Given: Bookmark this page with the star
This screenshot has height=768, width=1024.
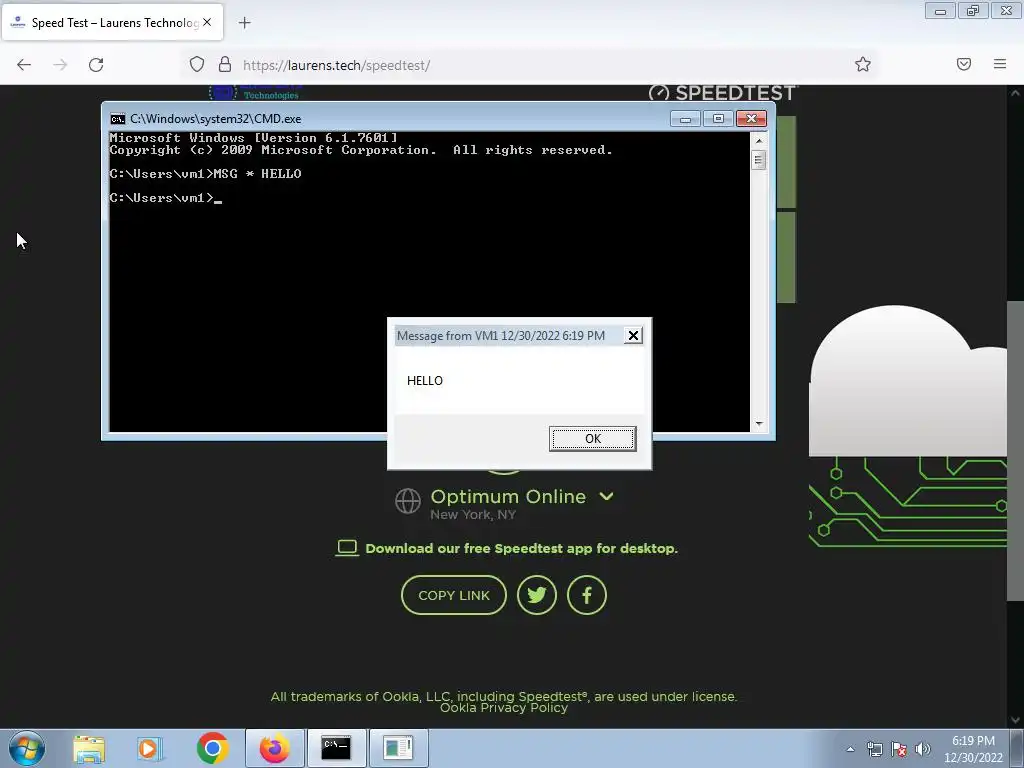Looking at the screenshot, I should click(x=863, y=64).
